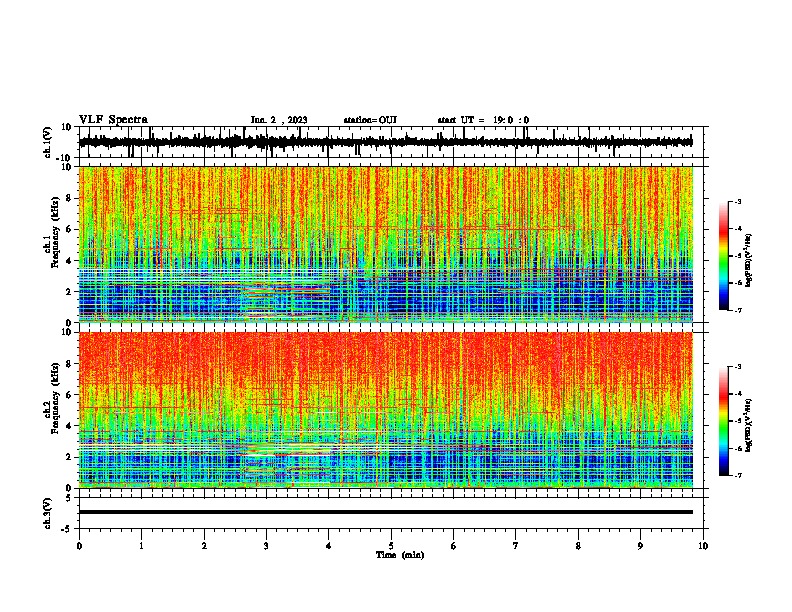Click the ch.1 color scale log(PSD) unit label
This screenshot has height=612, width=792.
click(x=749, y=260)
